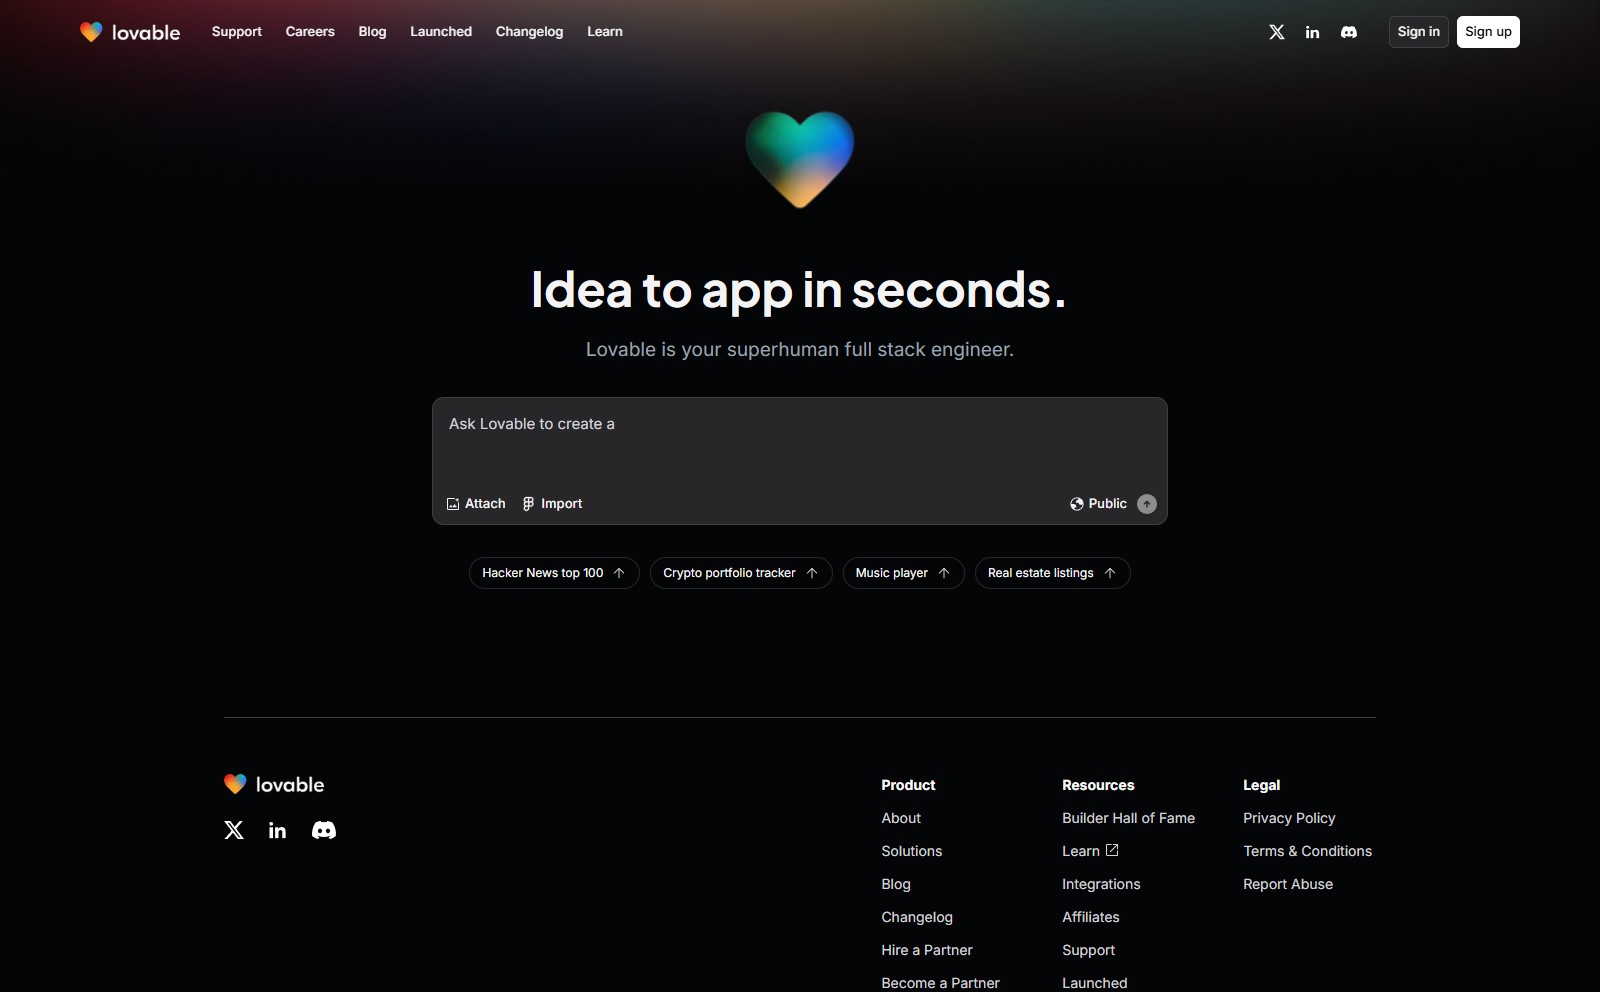Click the external link icon next to Learn
Image resolution: width=1600 pixels, height=992 pixels.
pos(1112,850)
